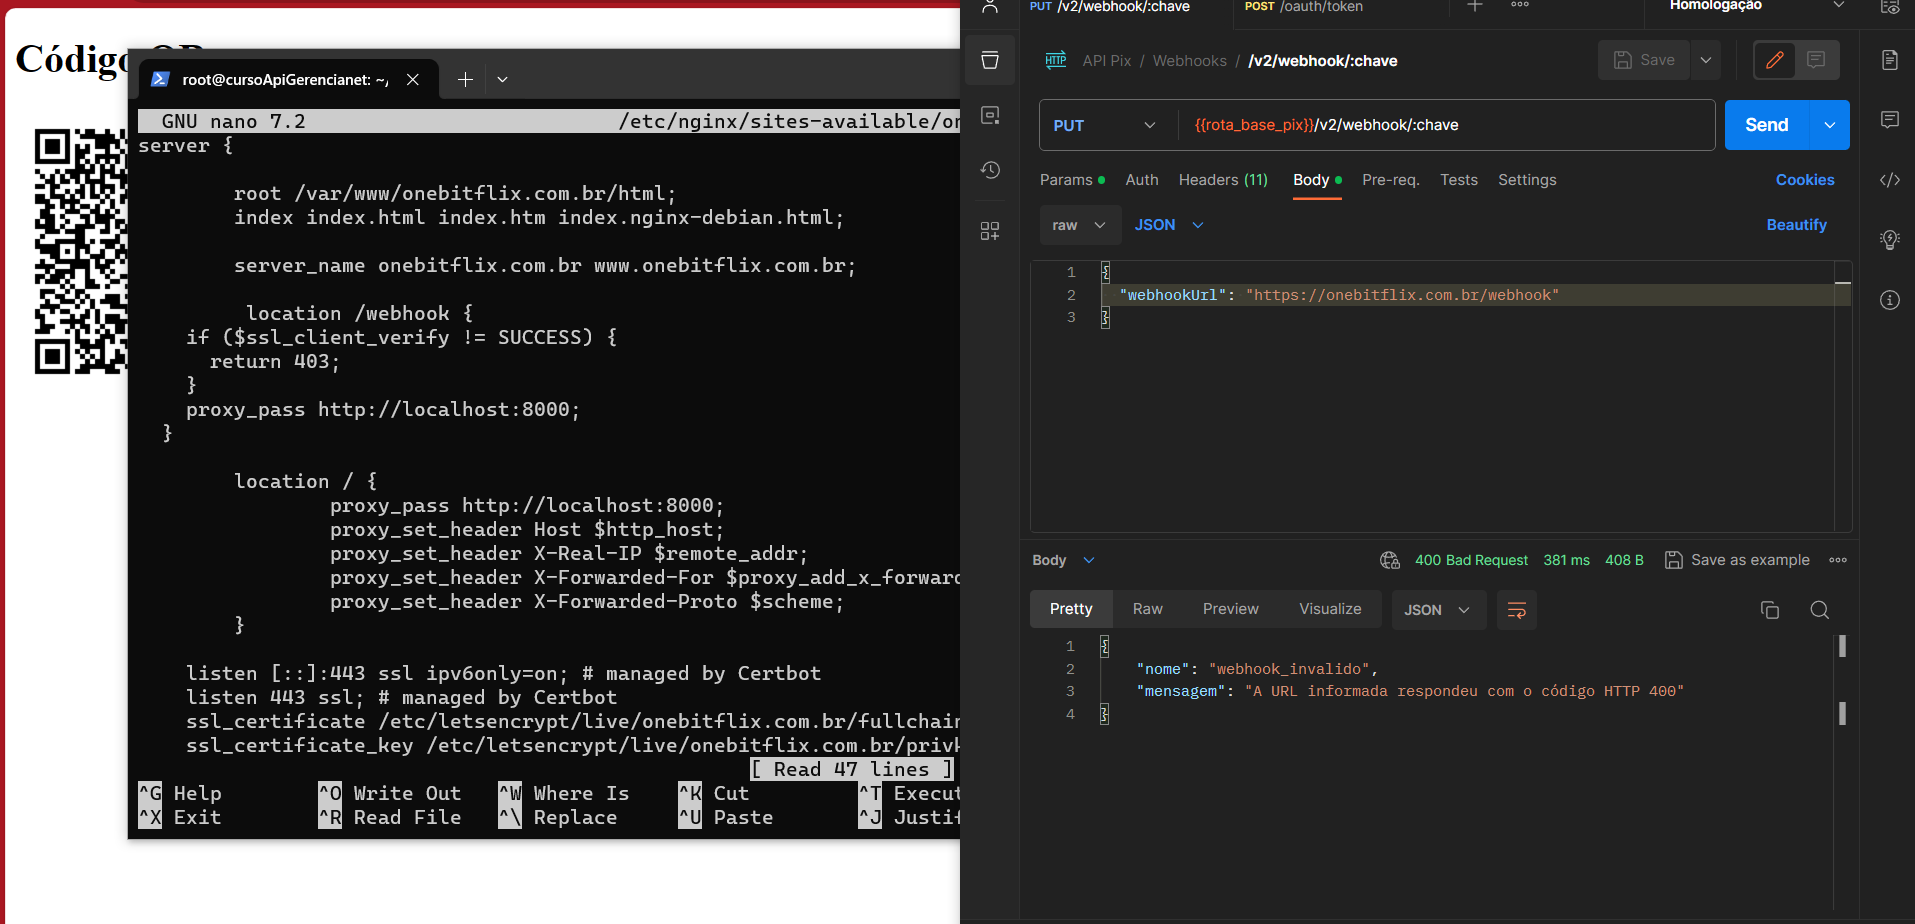The width and height of the screenshot is (1915, 924).
Task: Select Raw response view
Action: pyautogui.click(x=1147, y=609)
